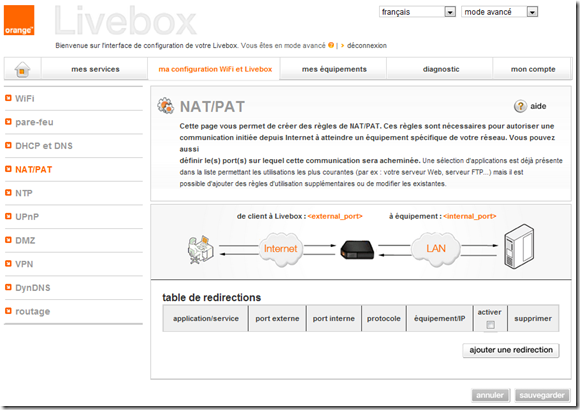Viewport: 580px width, 410px height.
Task: Click the protocole column header
Action: [x=384, y=318]
